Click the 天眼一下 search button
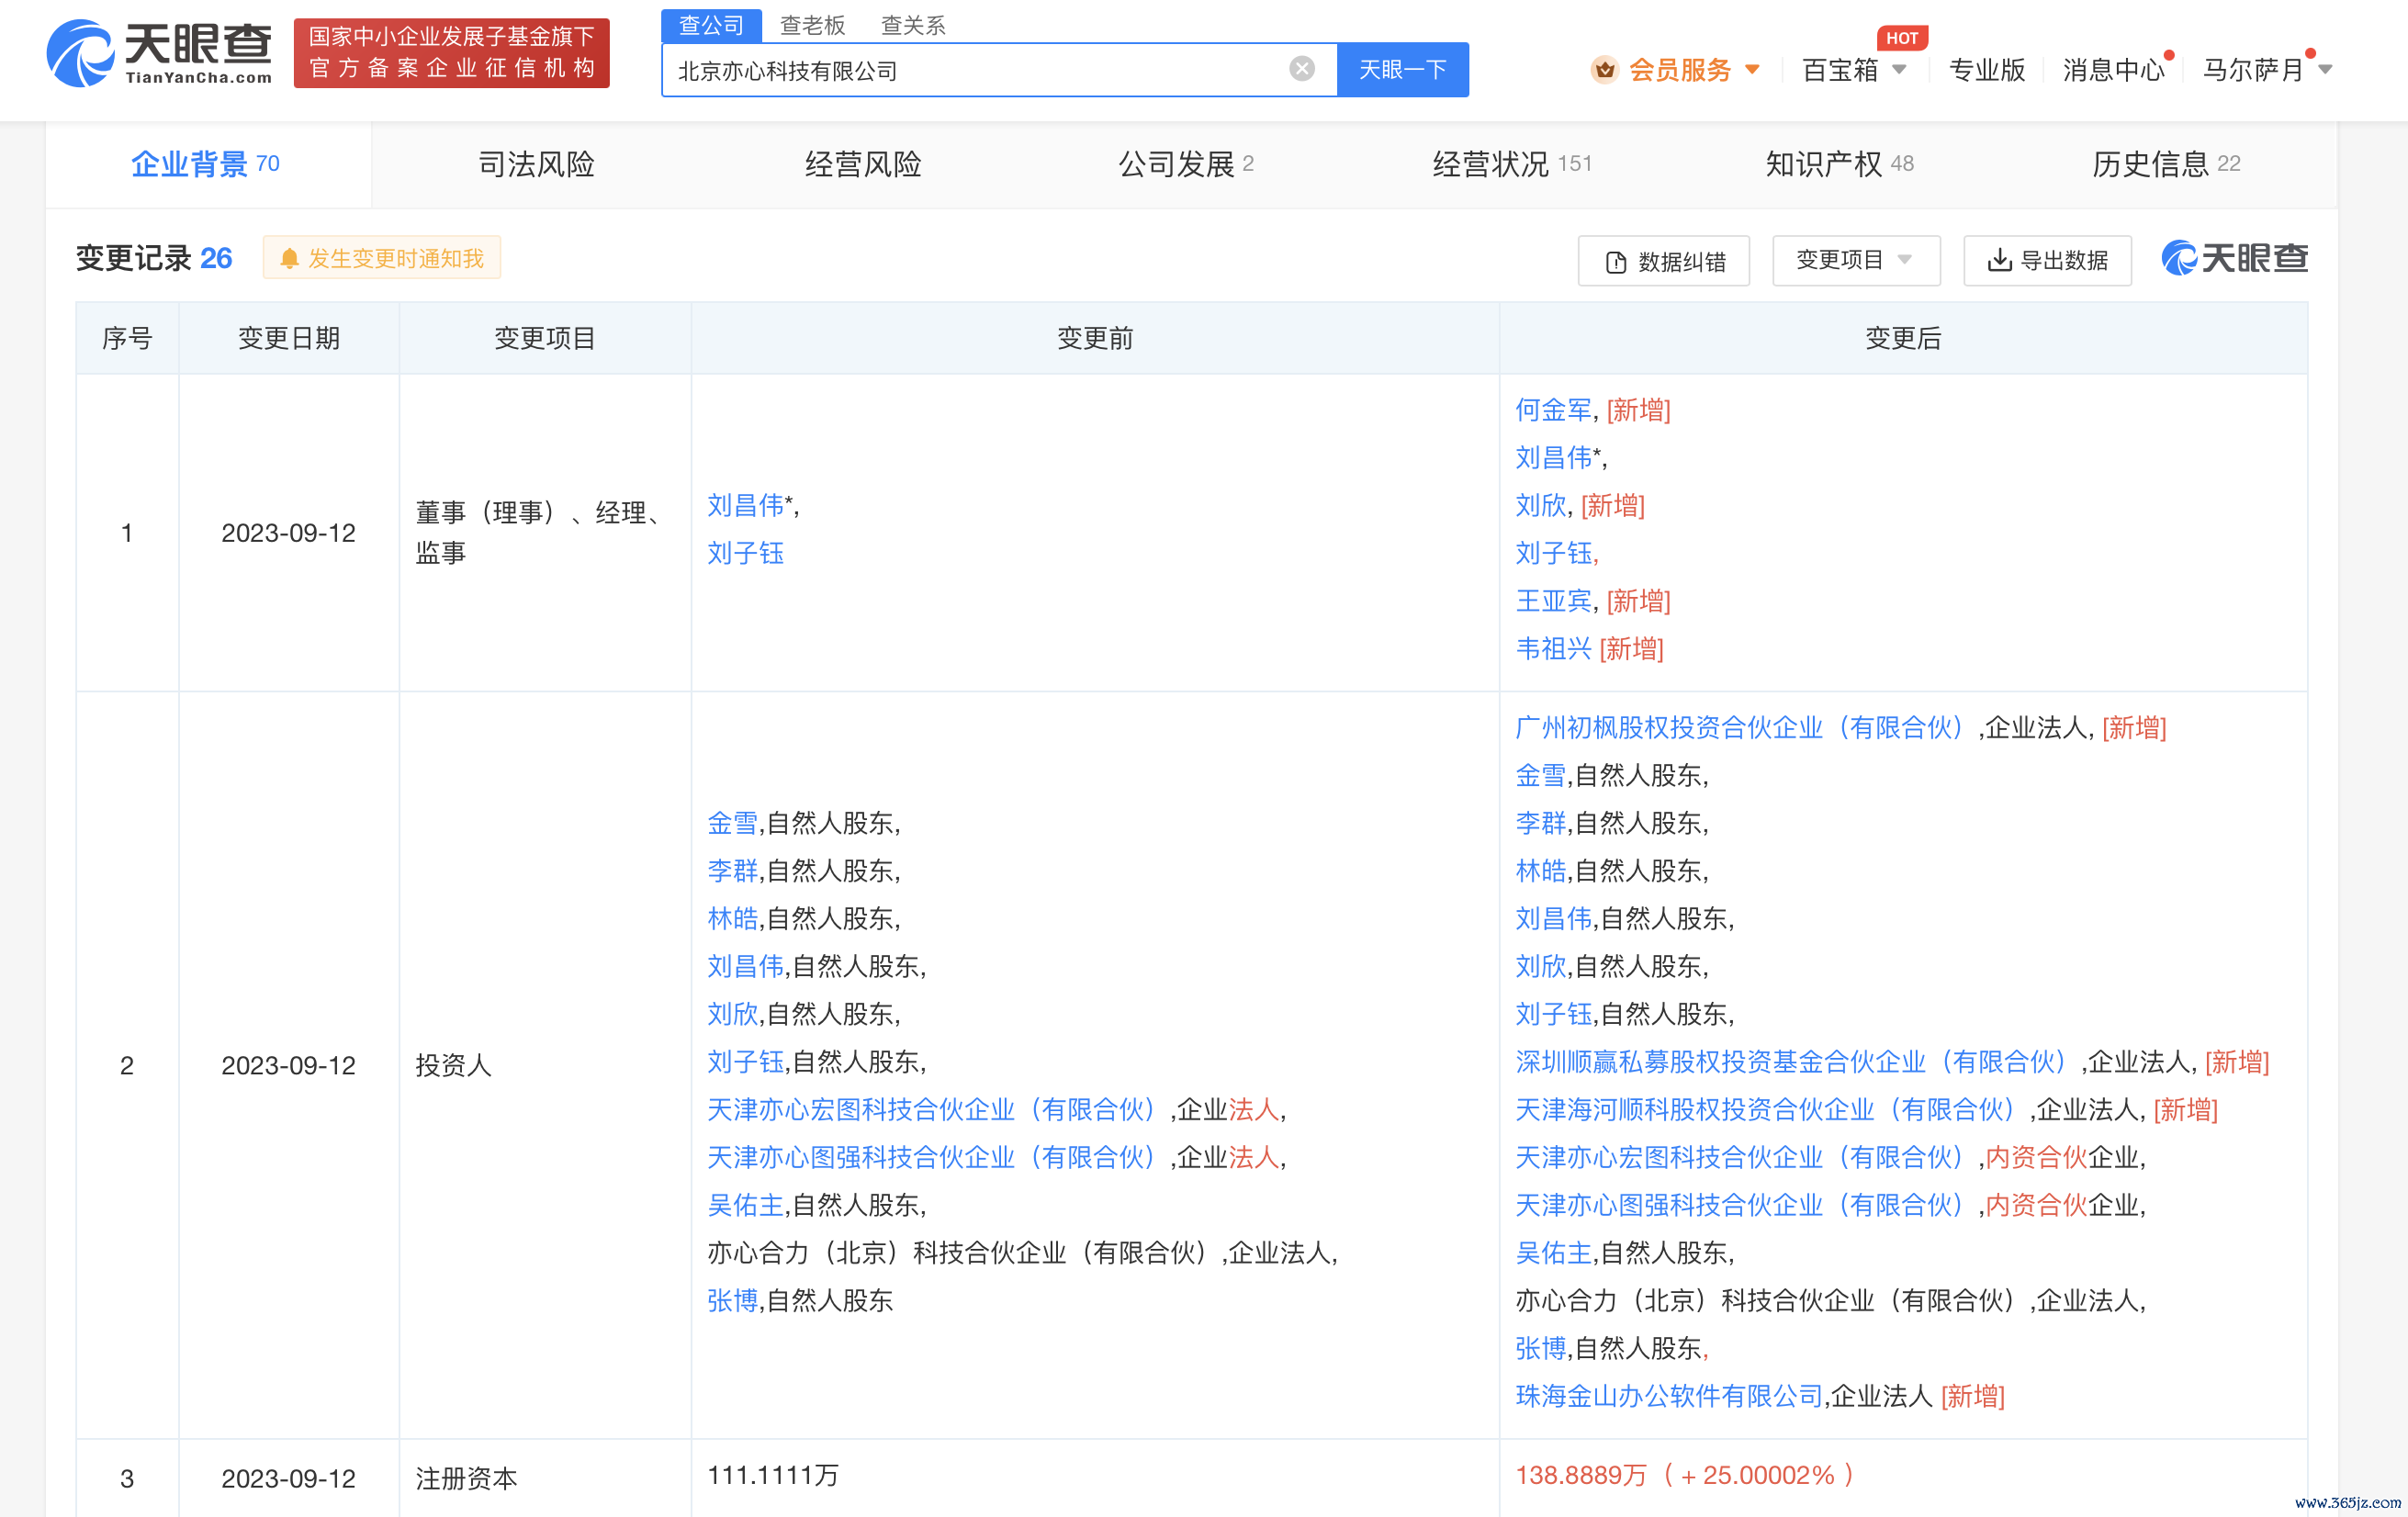This screenshot has height=1517, width=2408. click(1402, 69)
